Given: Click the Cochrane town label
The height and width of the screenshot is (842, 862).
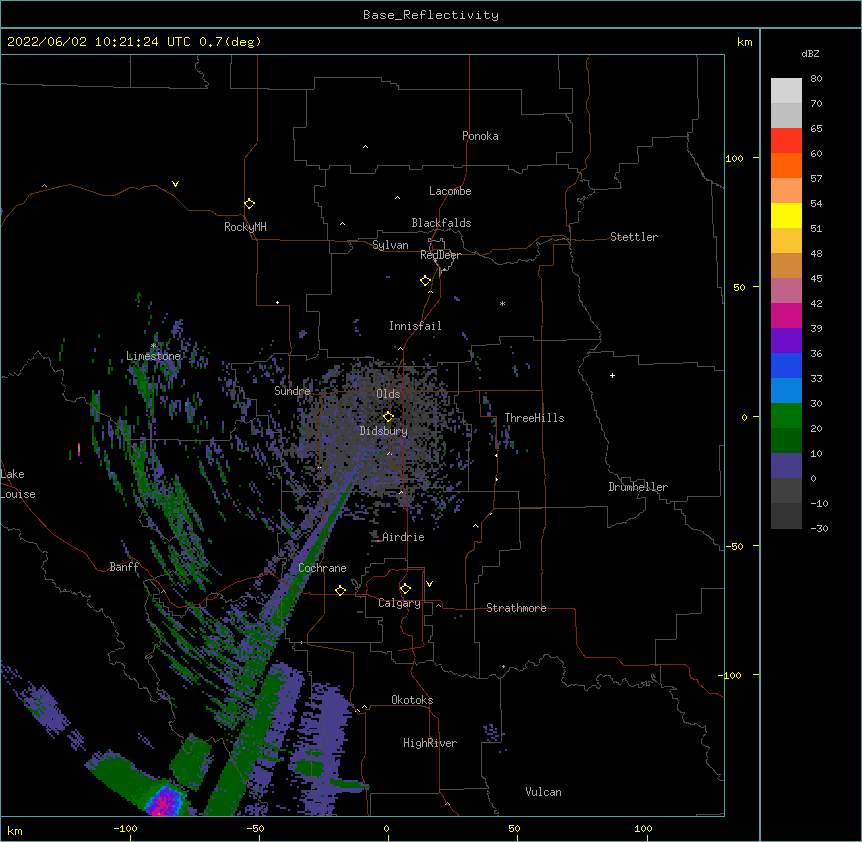Looking at the screenshot, I should [322, 568].
